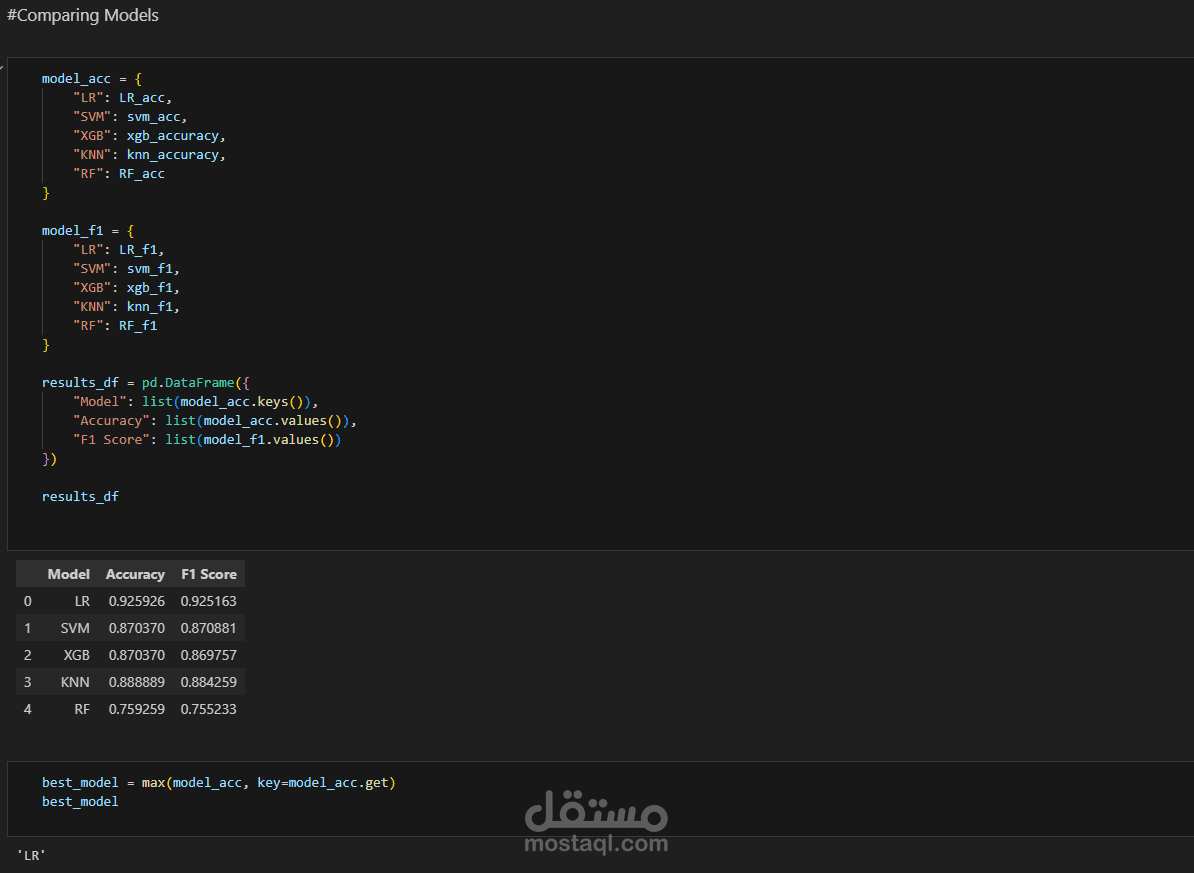Image resolution: width=1194 pixels, height=873 pixels.
Task: Click the '"KNN": knn_f1,' code line
Action: (x=126, y=307)
